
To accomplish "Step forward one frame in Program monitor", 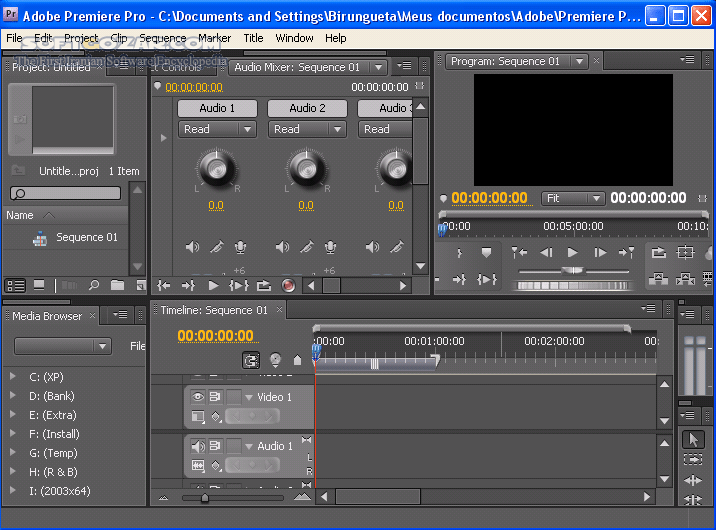I will (x=599, y=253).
